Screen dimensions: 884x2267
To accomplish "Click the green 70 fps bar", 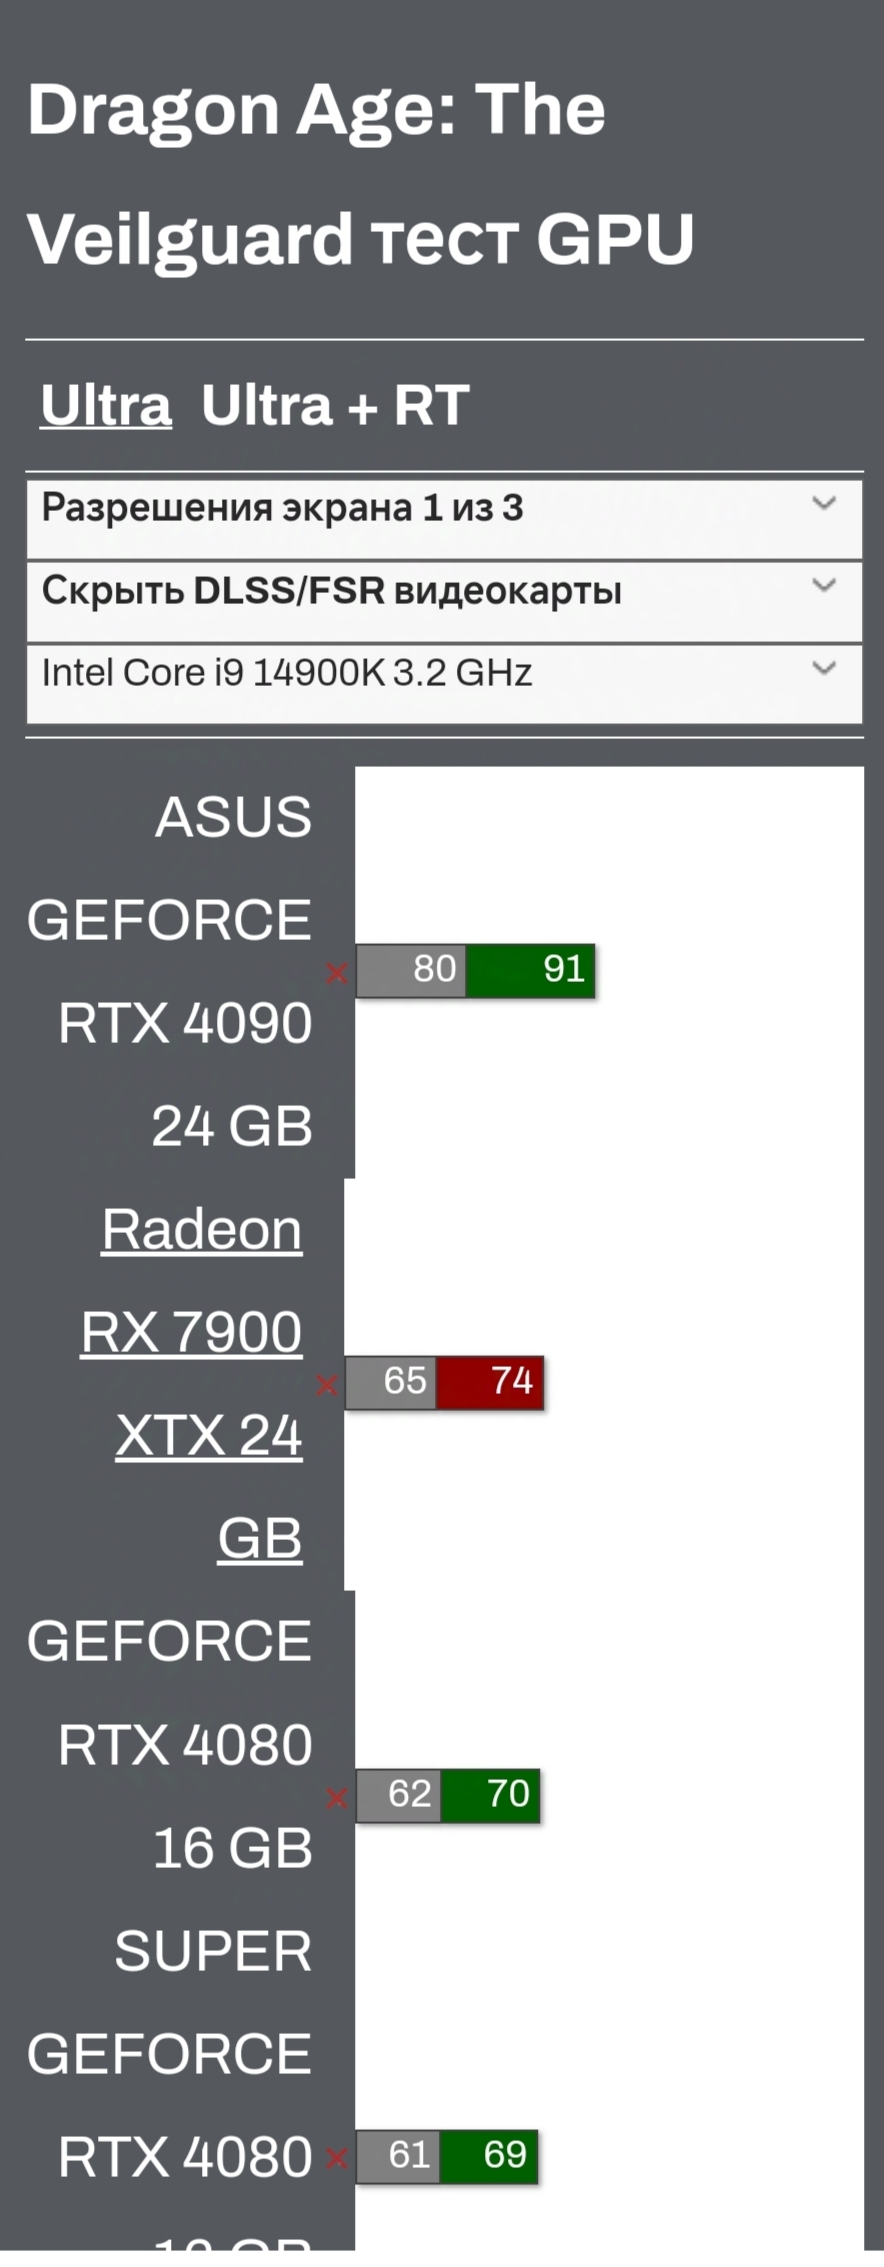I will (490, 1795).
